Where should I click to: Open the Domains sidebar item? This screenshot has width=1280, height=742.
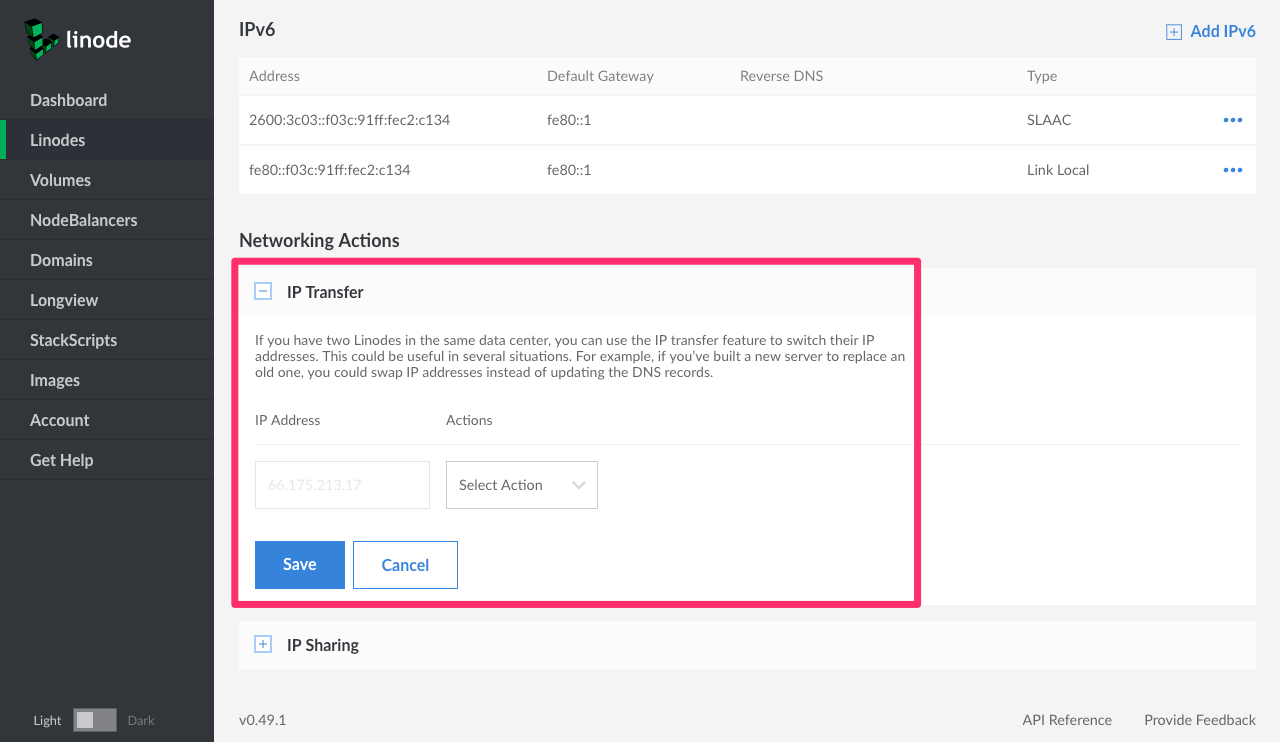(x=61, y=260)
